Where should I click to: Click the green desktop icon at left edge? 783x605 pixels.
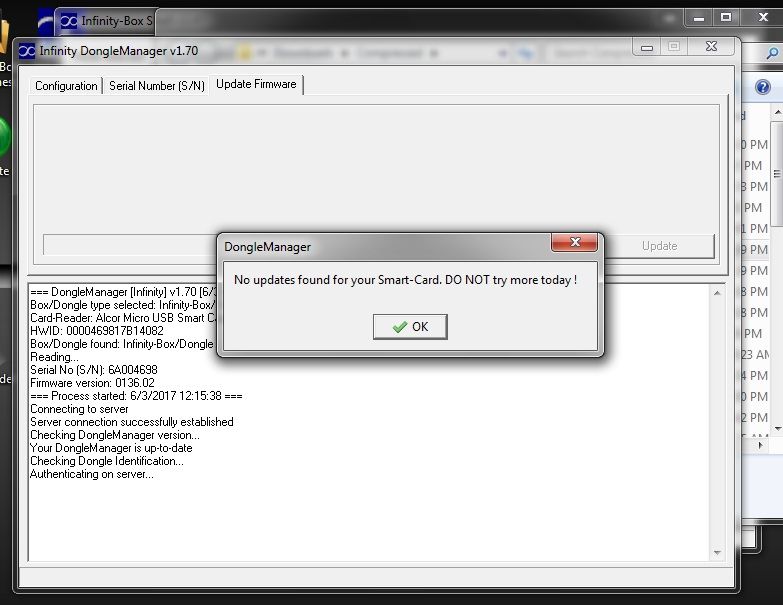tap(4, 137)
